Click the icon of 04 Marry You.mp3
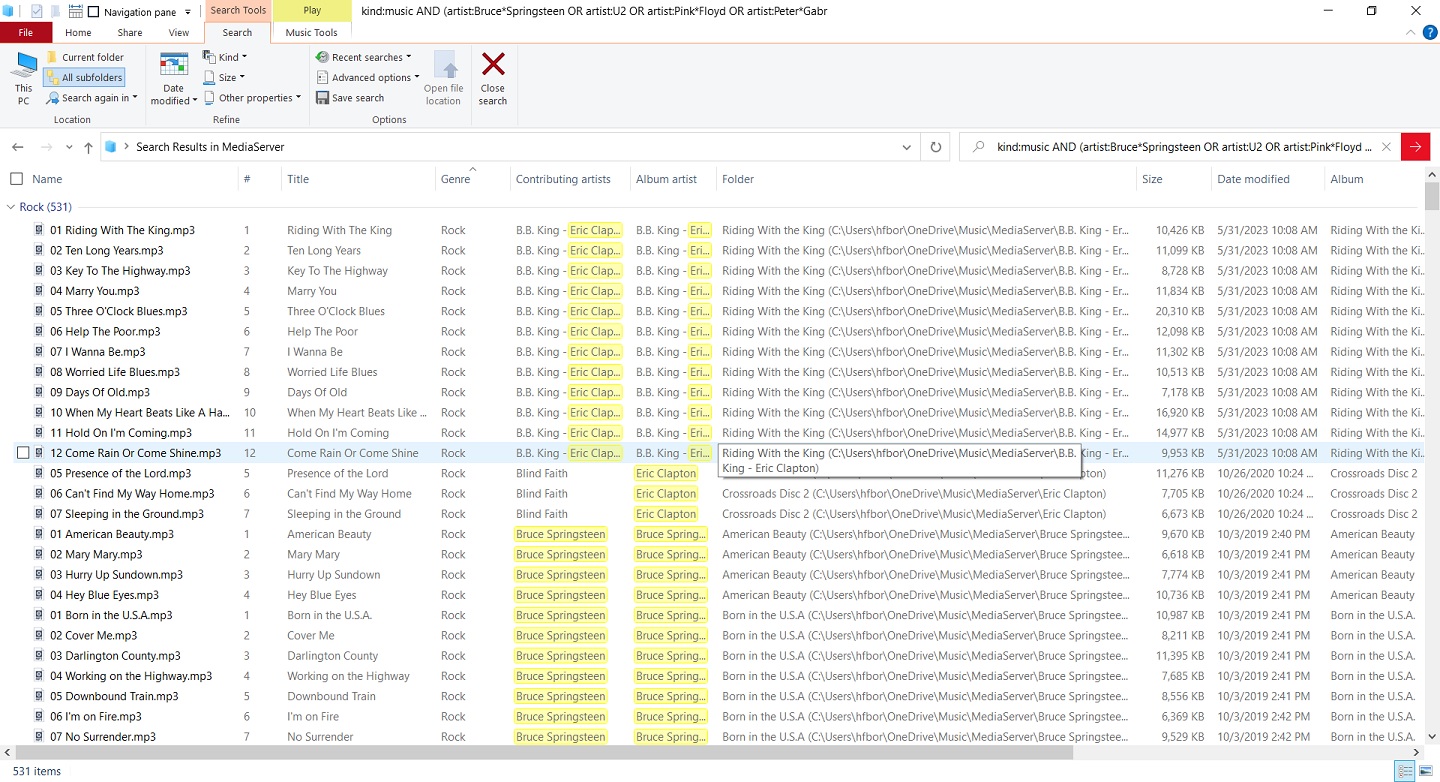The width and height of the screenshot is (1440, 782). coord(39,291)
